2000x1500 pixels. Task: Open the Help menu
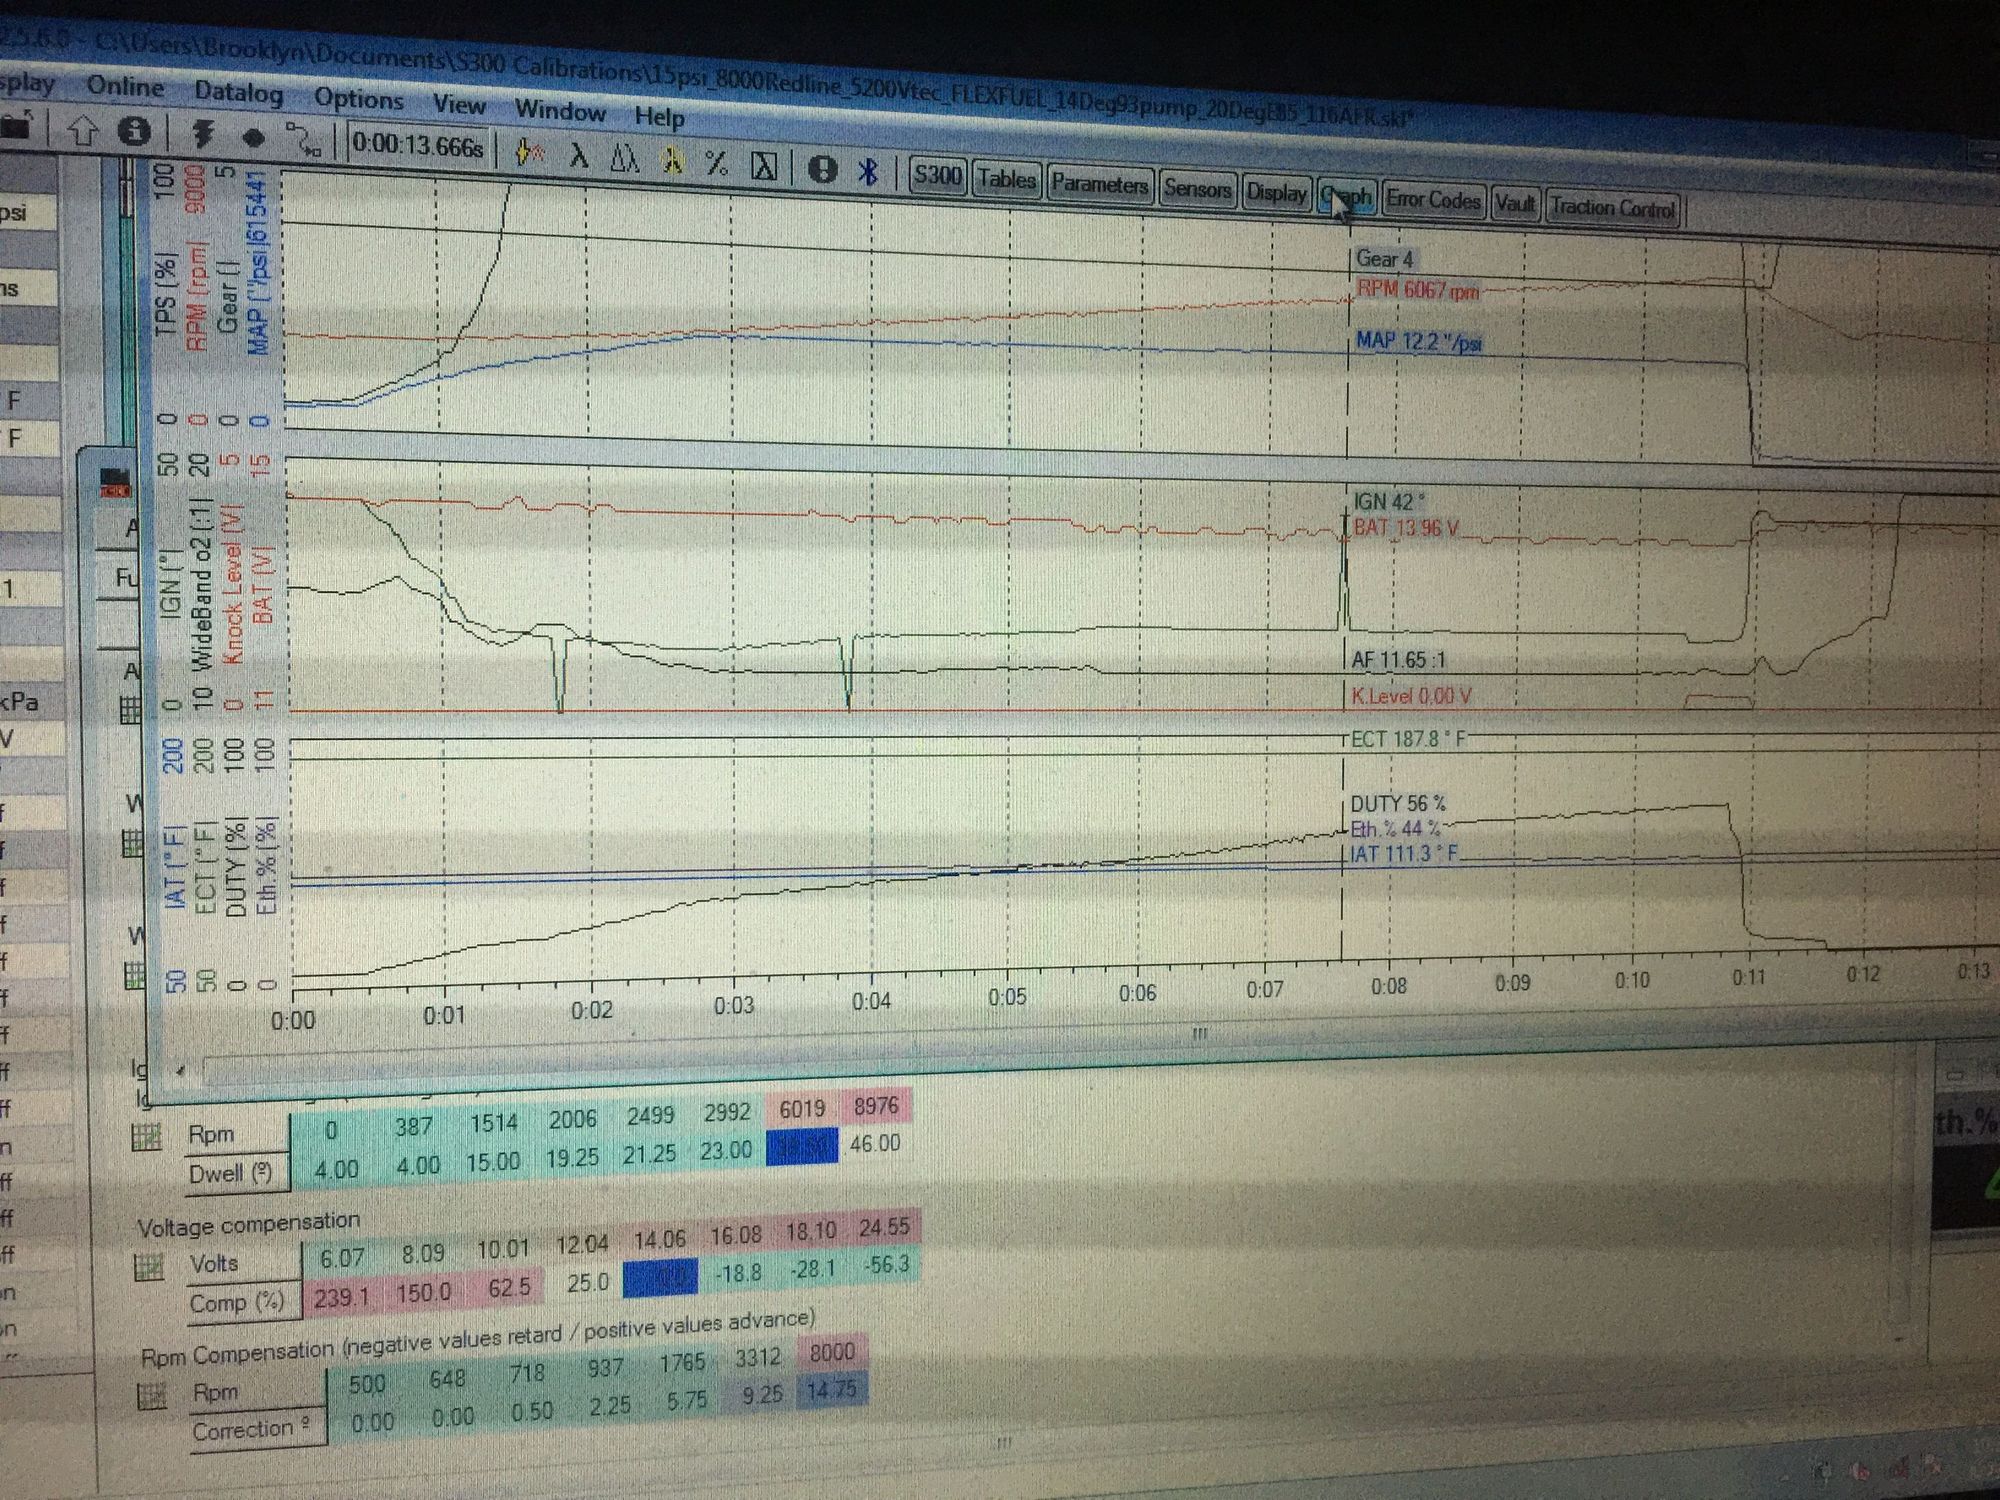[x=659, y=117]
